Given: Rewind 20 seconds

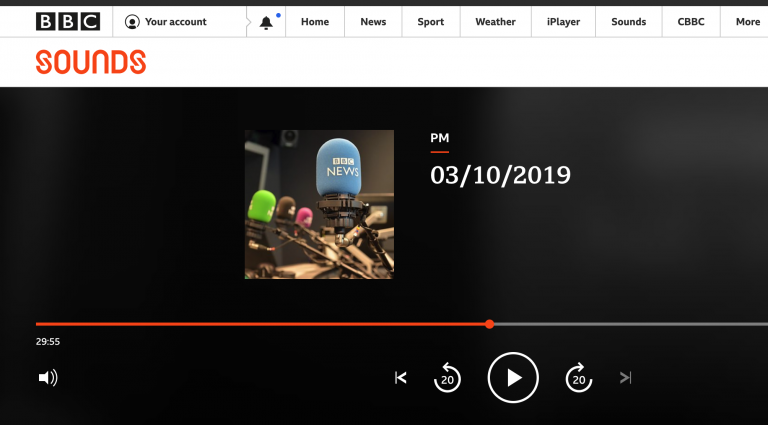Looking at the screenshot, I should 447,378.
